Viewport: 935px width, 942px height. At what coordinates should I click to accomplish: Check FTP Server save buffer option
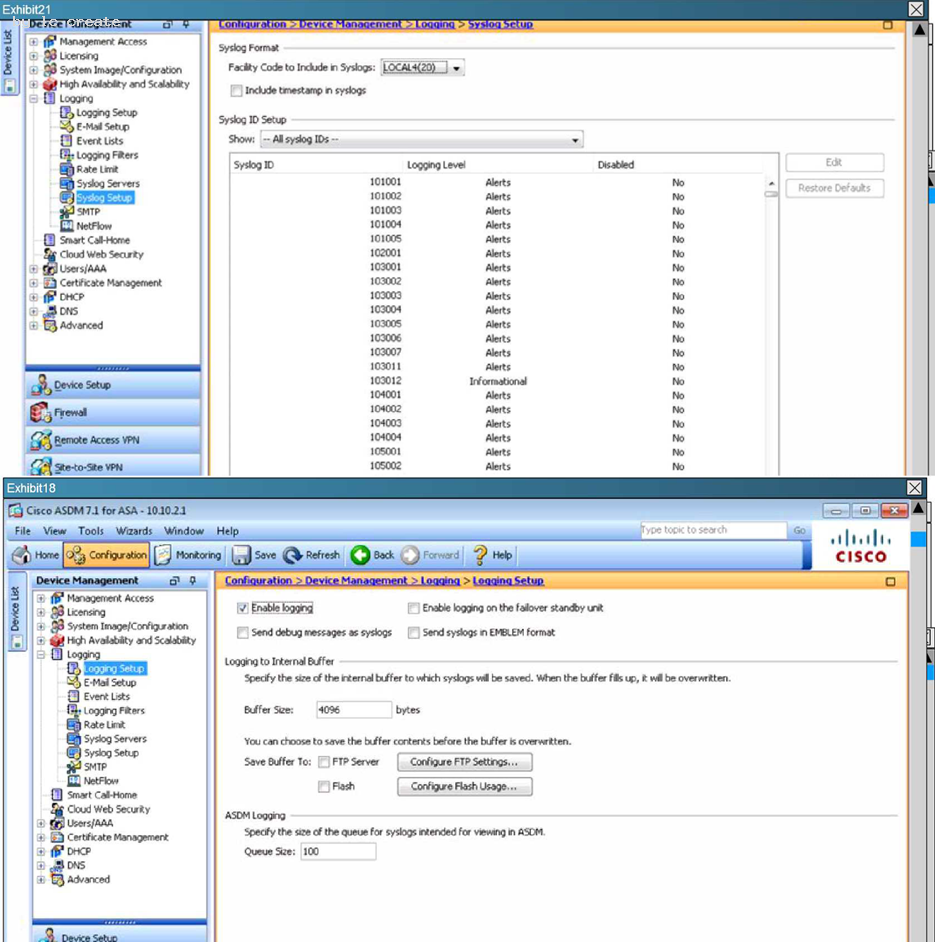tap(324, 762)
